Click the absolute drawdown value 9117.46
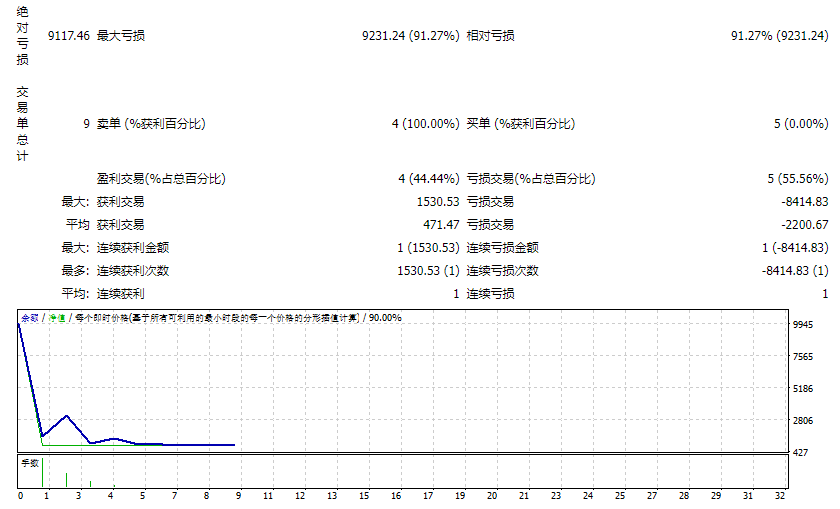Screen dimensions: 840x509 (69, 36)
